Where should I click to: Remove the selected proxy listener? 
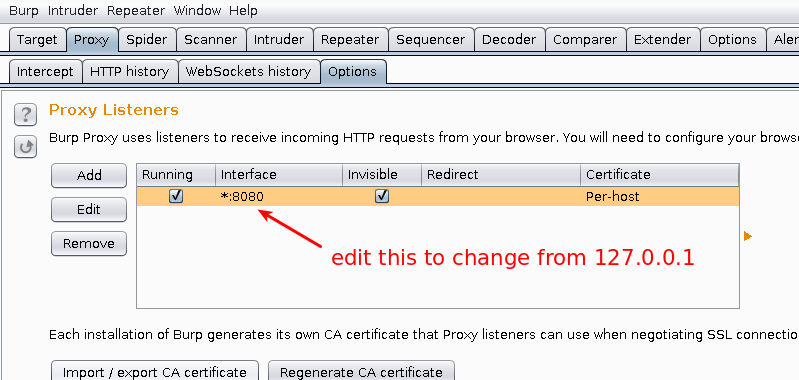click(x=89, y=243)
